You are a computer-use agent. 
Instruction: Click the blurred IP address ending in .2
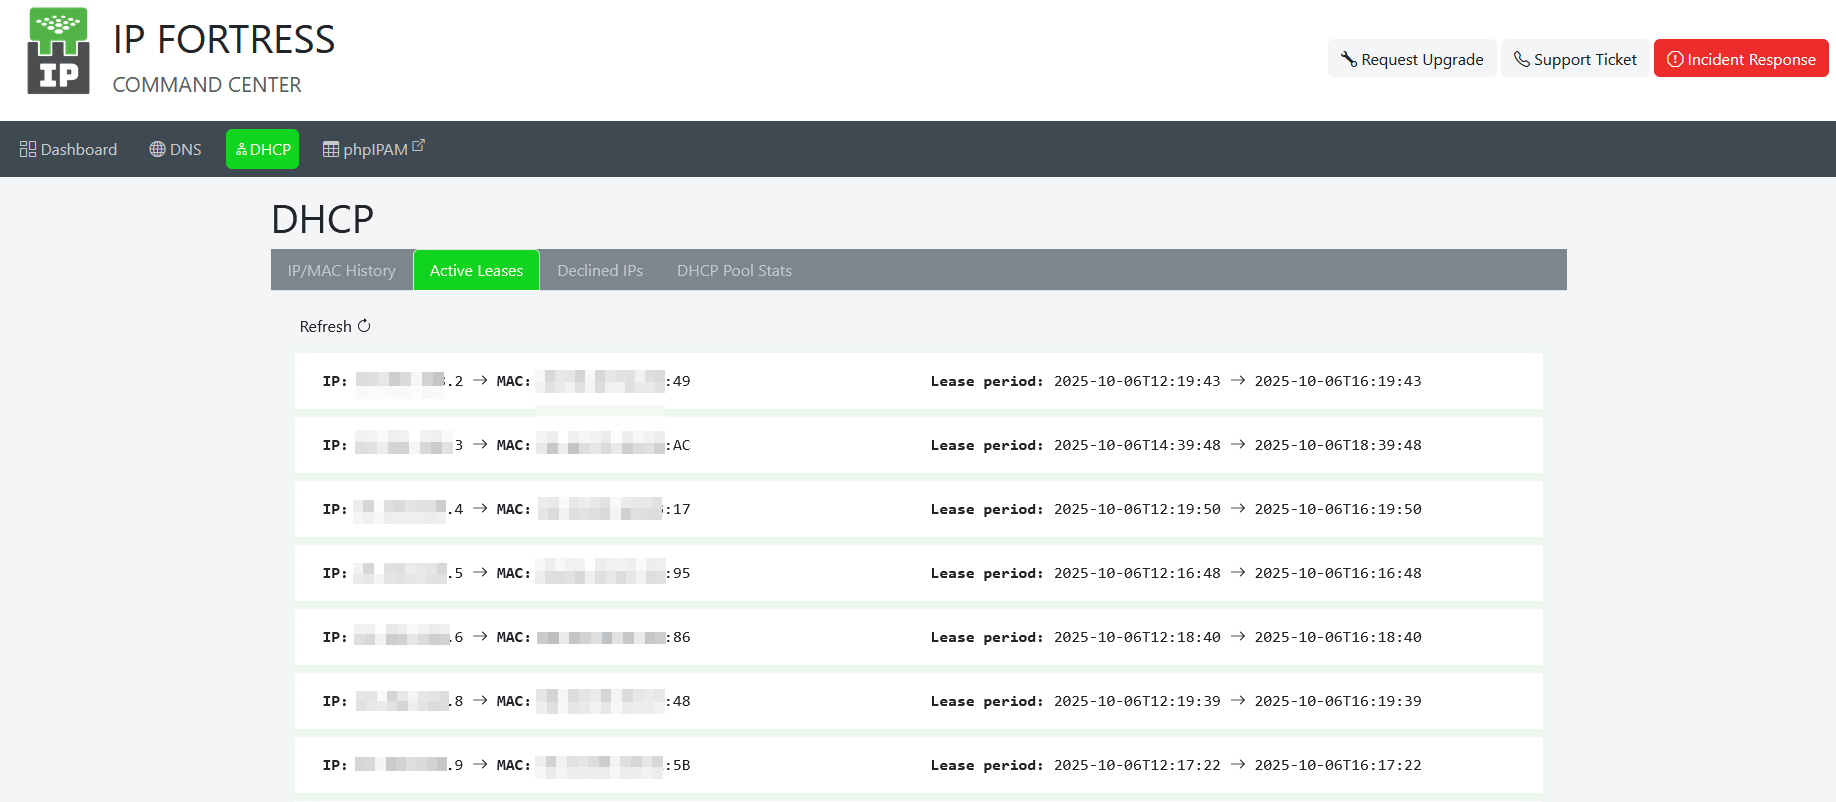tap(409, 381)
